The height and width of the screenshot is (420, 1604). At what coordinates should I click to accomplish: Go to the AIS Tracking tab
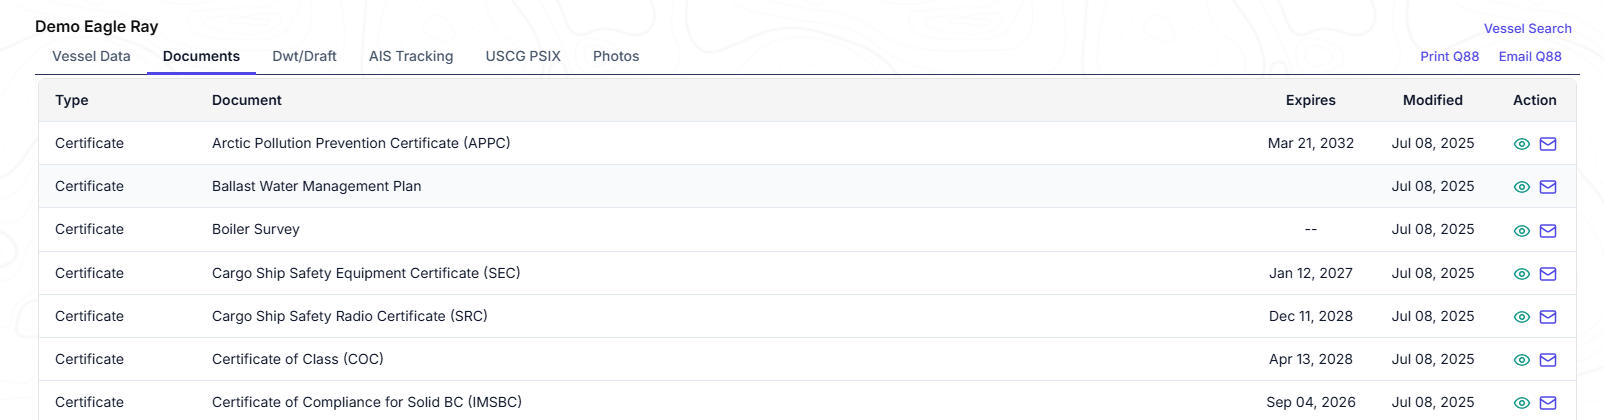(411, 56)
